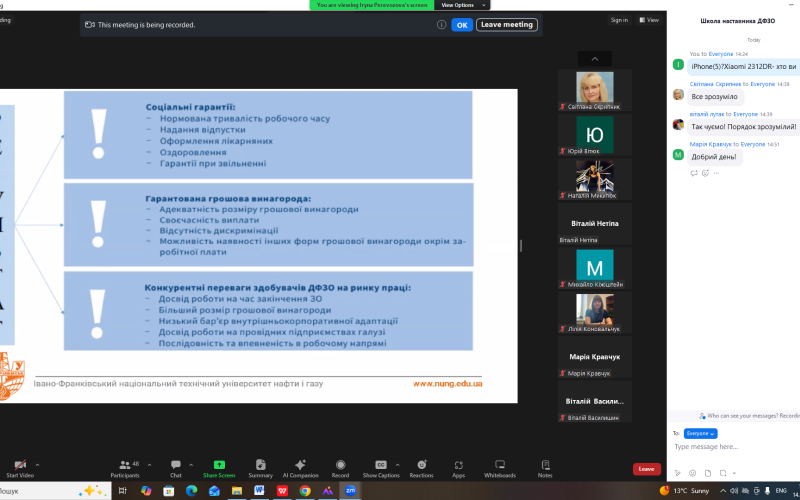Select the Михайло participant tile with M avatar
The width and height of the screenshot is (800, 500).
click(x=594, y=268)
